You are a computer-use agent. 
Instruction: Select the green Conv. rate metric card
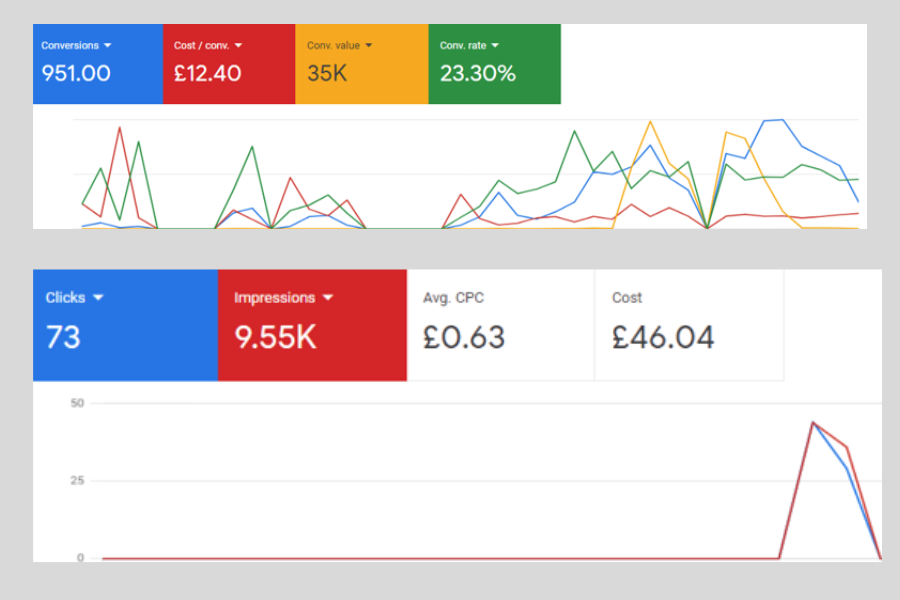pyautogui.click(x=493, y=63)
